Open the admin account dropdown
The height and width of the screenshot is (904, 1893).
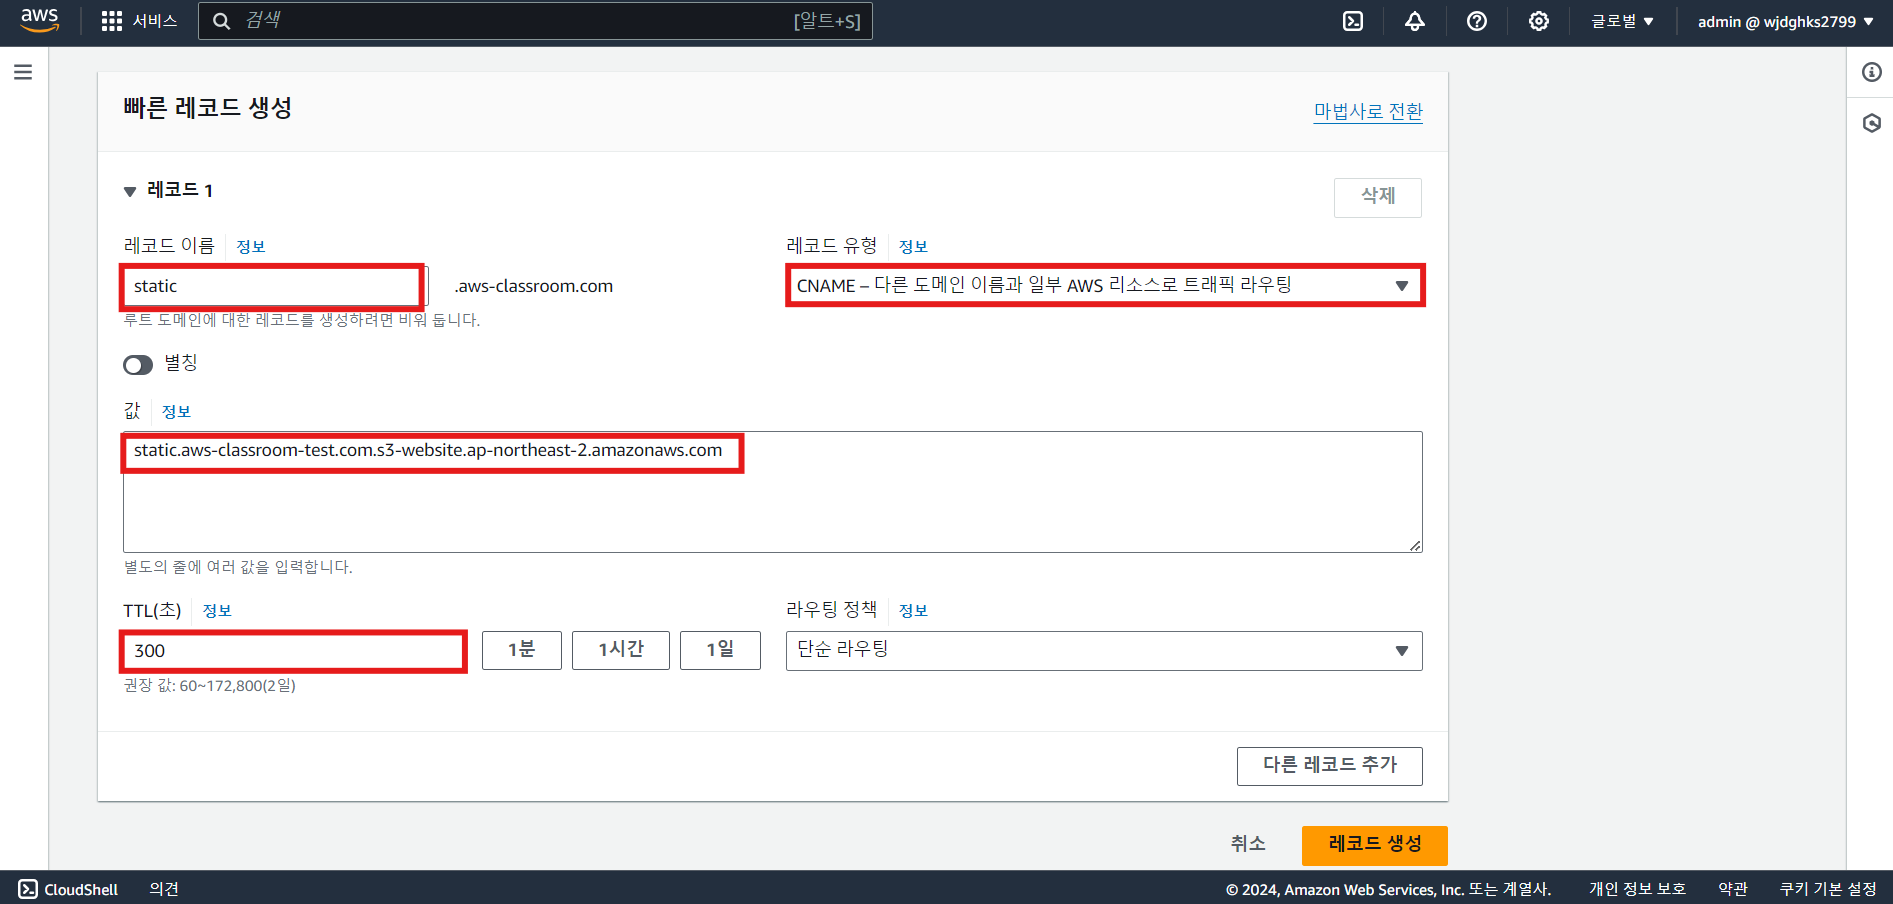[1786, 21]
